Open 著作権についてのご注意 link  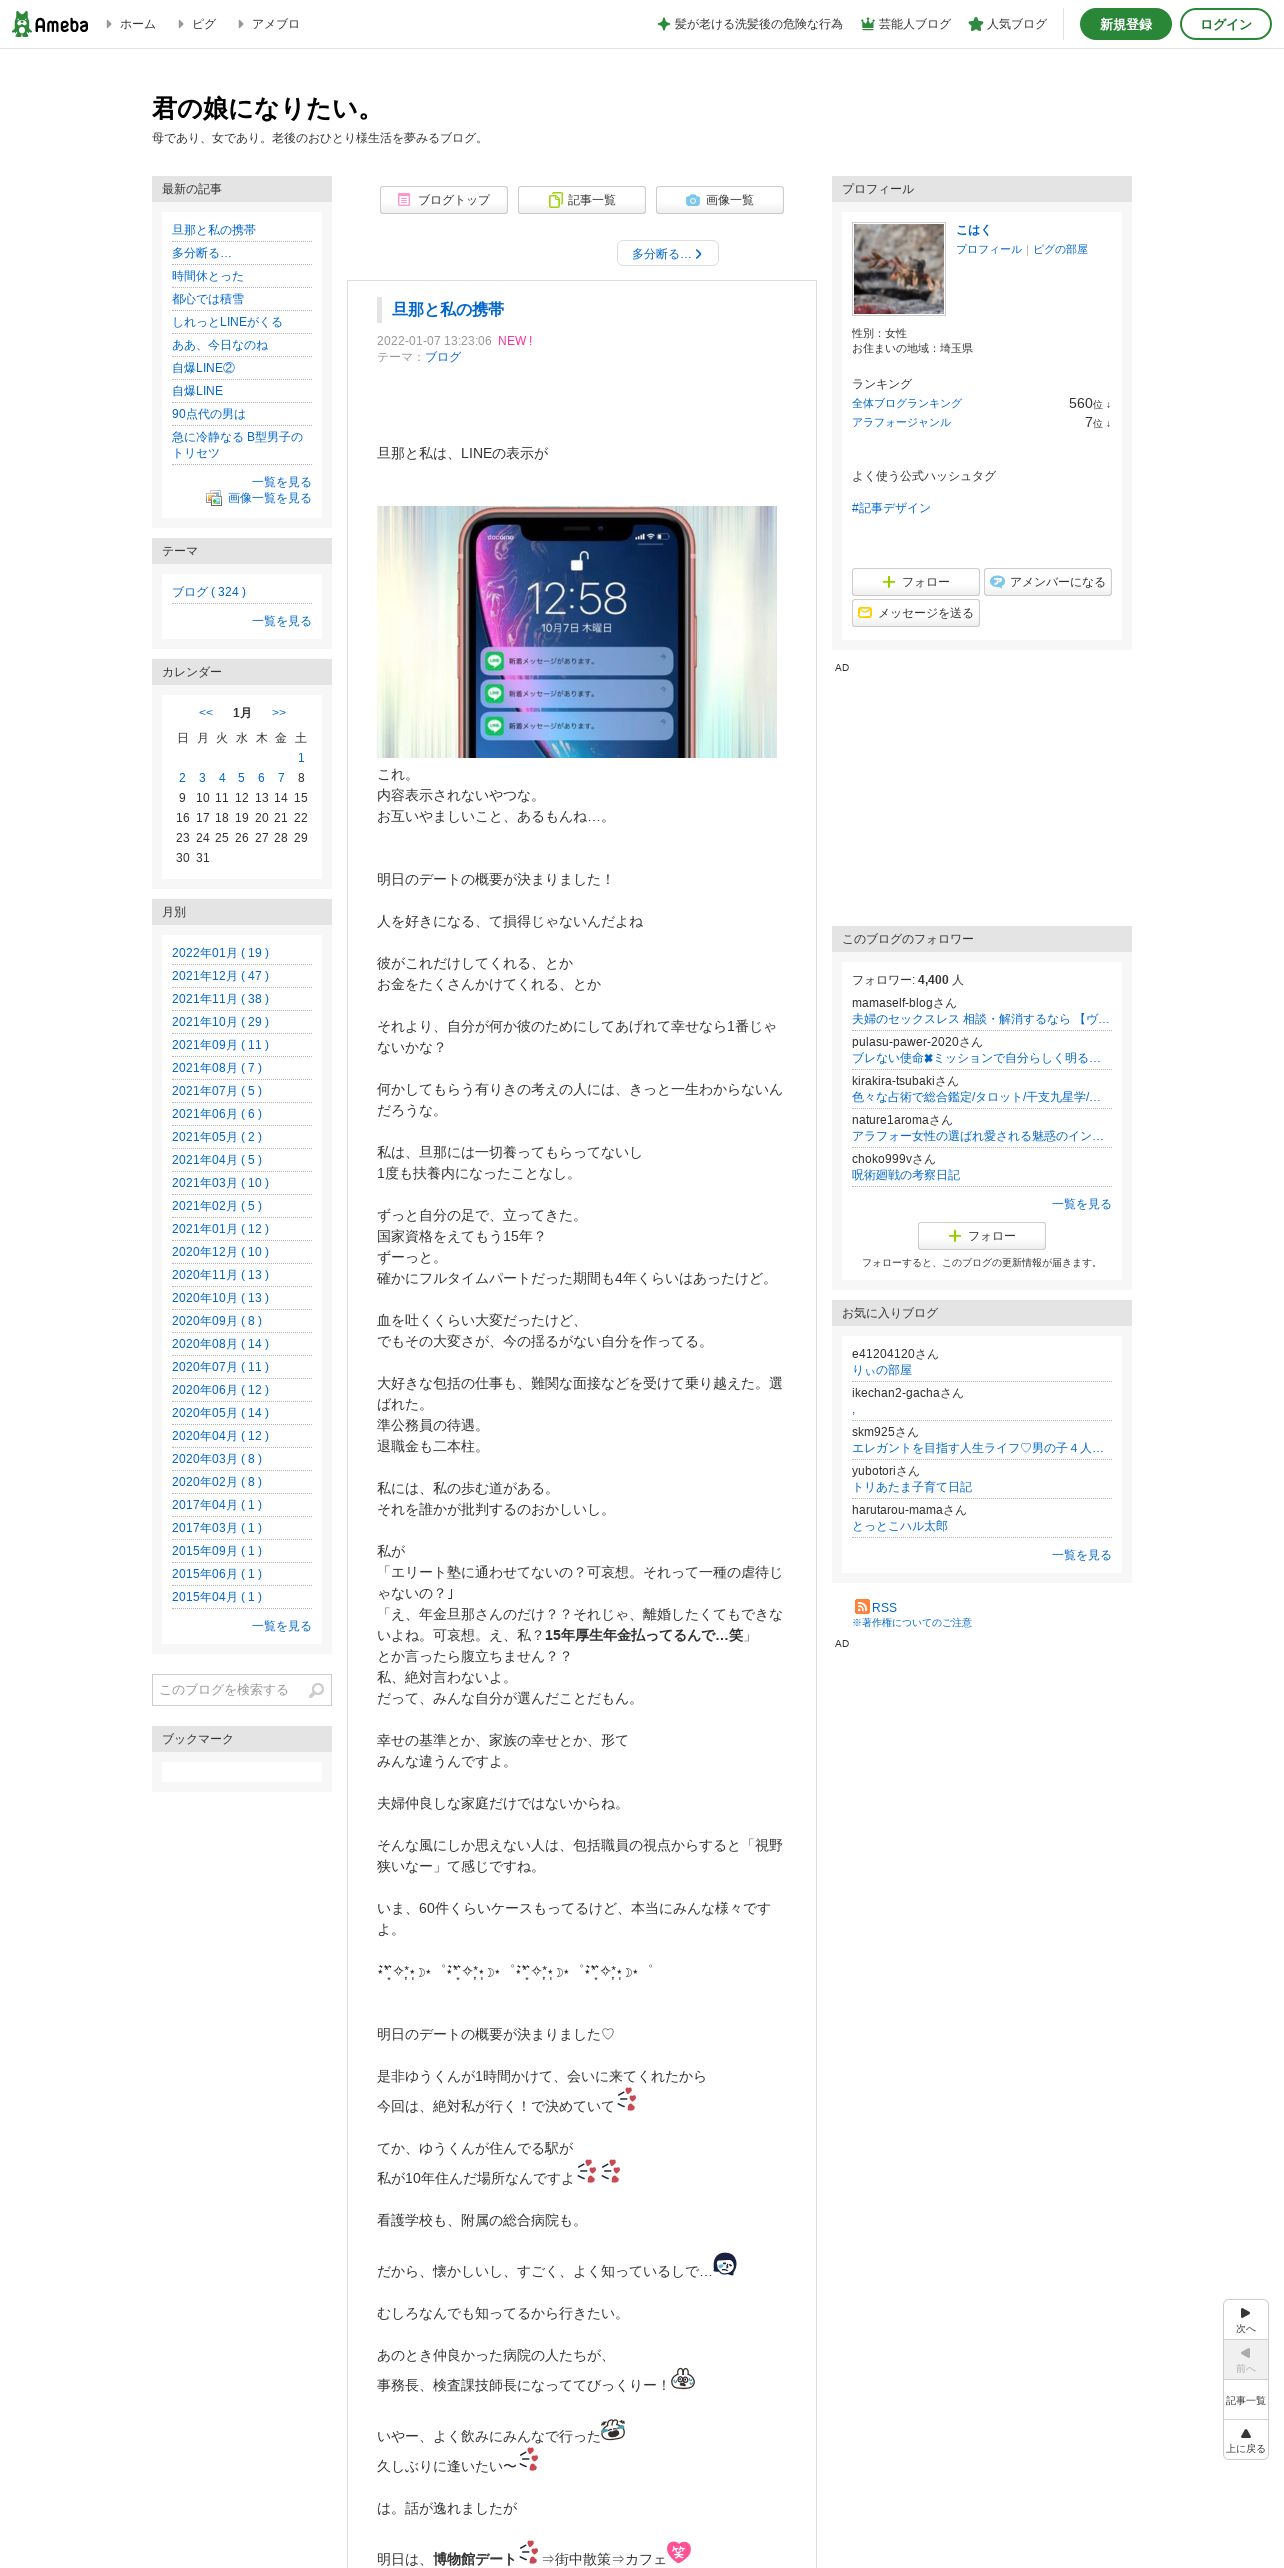912,1622
